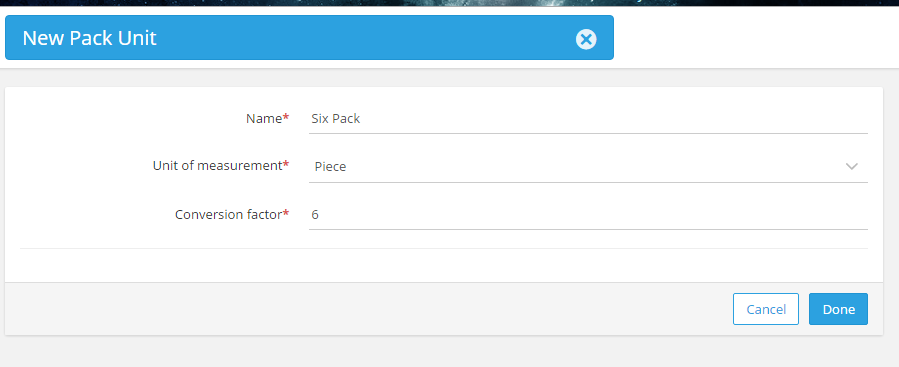Click empty blue header bar area

click(x=367, y=38)
